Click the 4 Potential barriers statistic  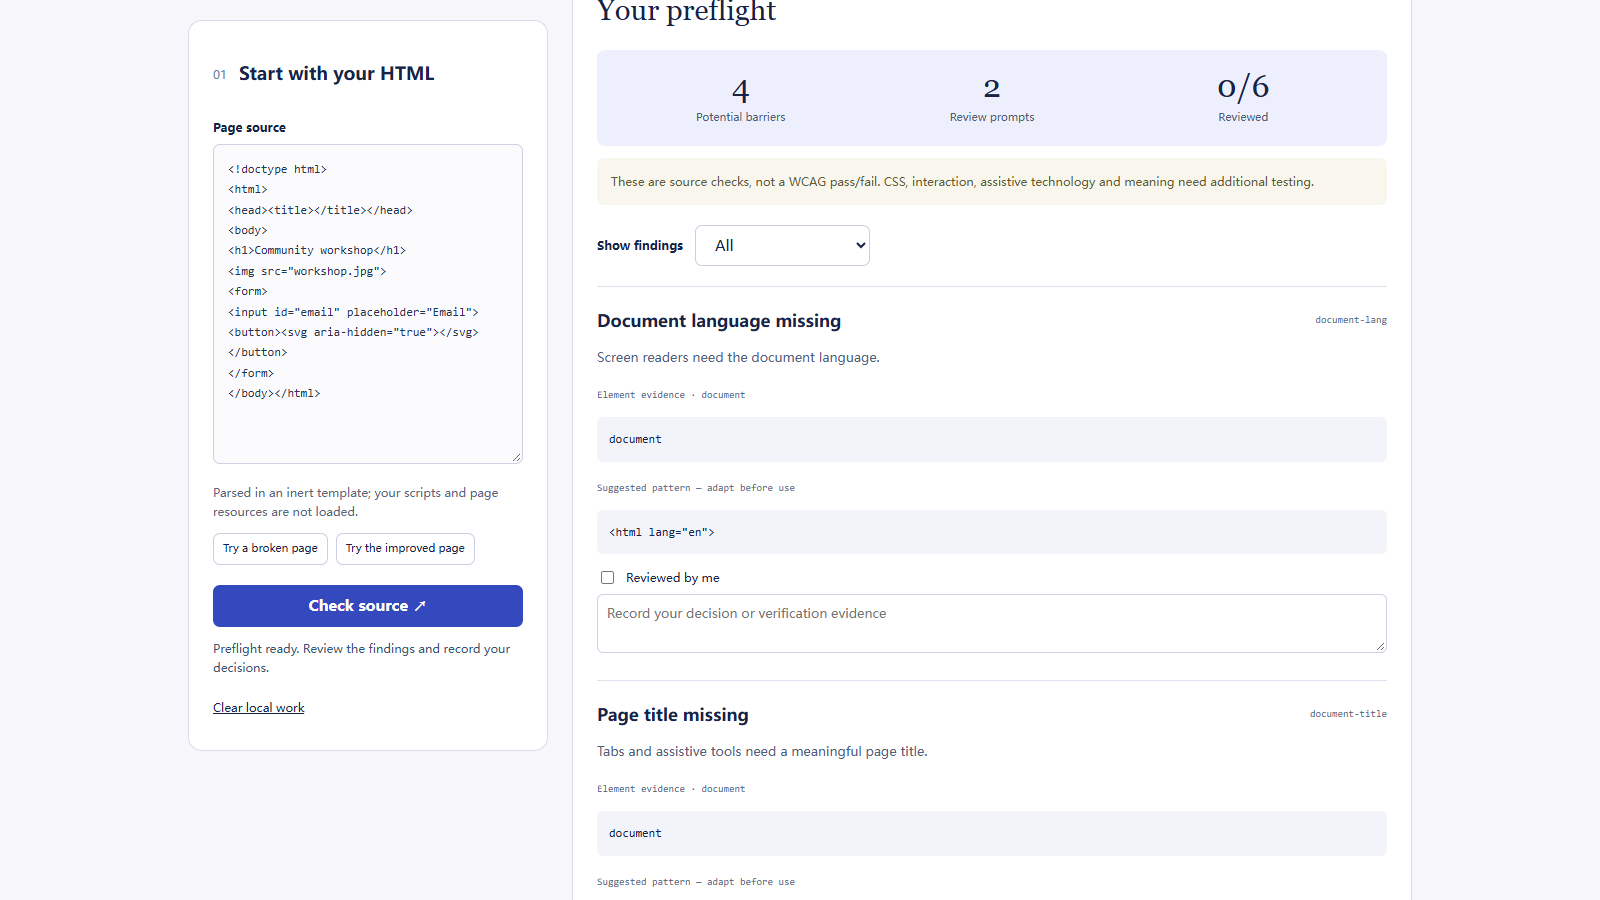pyautogui.click(x=740, y=99)
